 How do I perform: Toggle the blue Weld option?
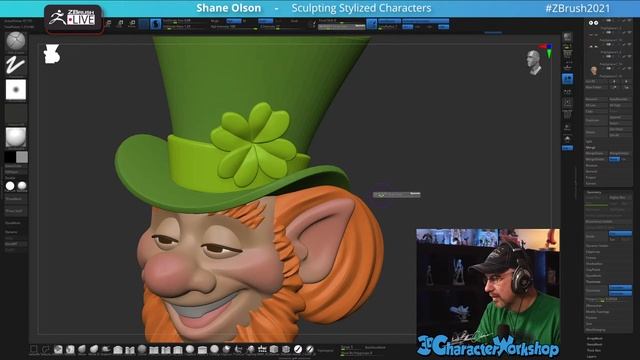[x=614, y=159]
